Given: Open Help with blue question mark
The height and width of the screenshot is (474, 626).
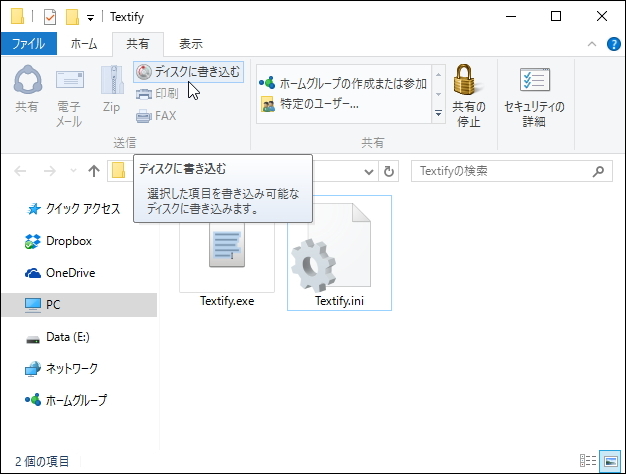Looking at the screenshot, I should [613, 44].
